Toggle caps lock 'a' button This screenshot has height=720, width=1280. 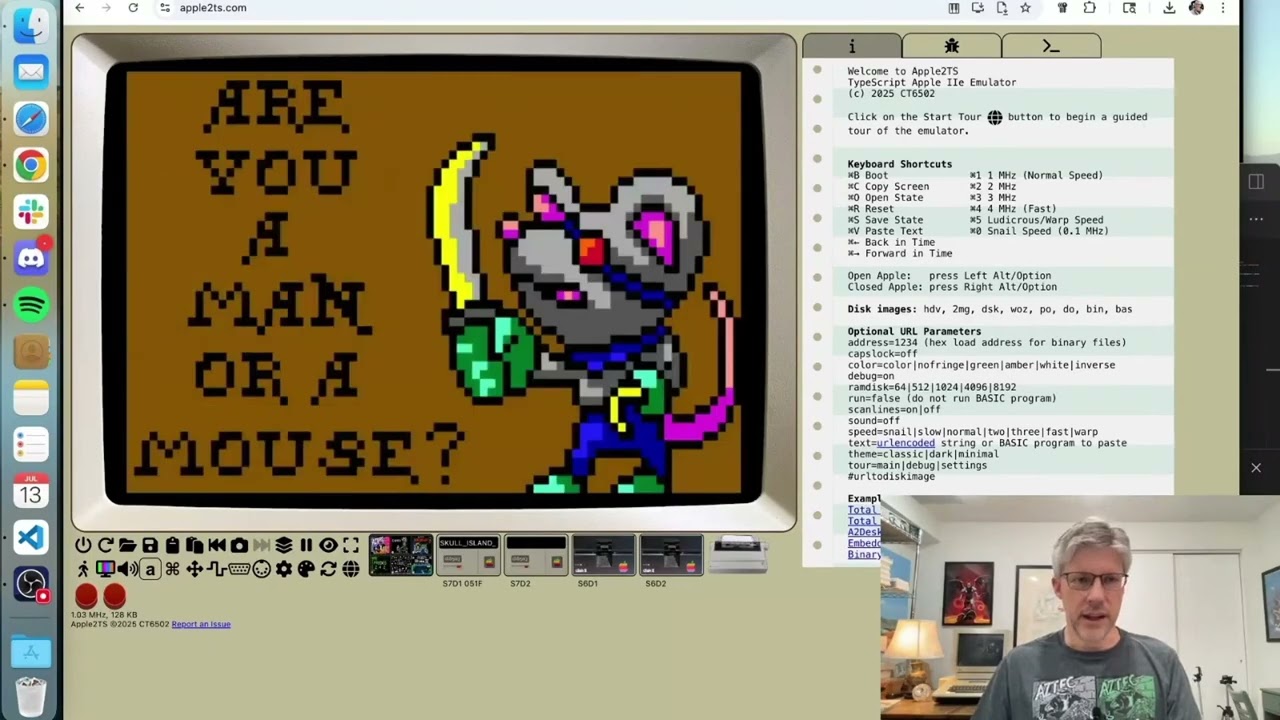pyautogui.click(x=150, y=569)
